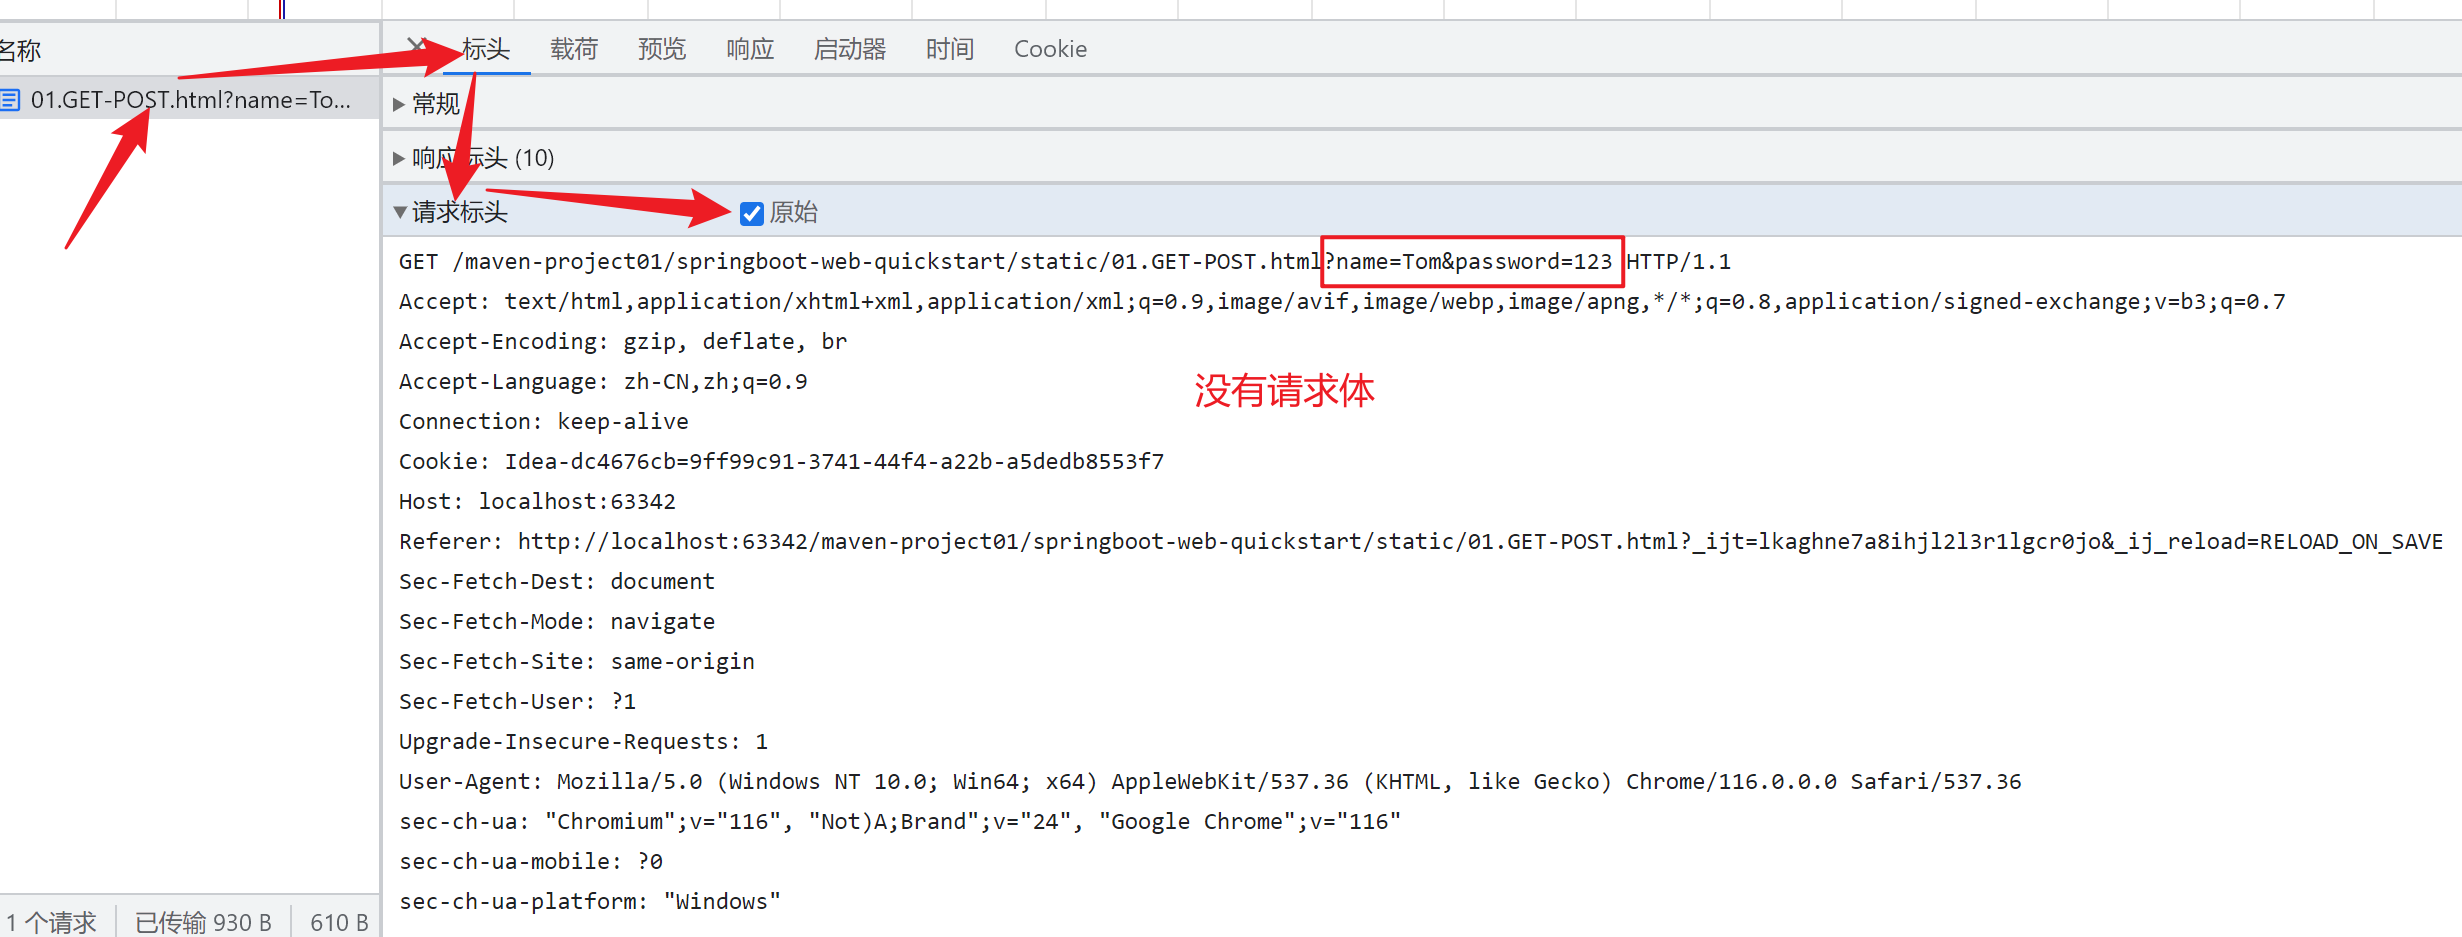Click the 610 B status entry

click(339, 922)
